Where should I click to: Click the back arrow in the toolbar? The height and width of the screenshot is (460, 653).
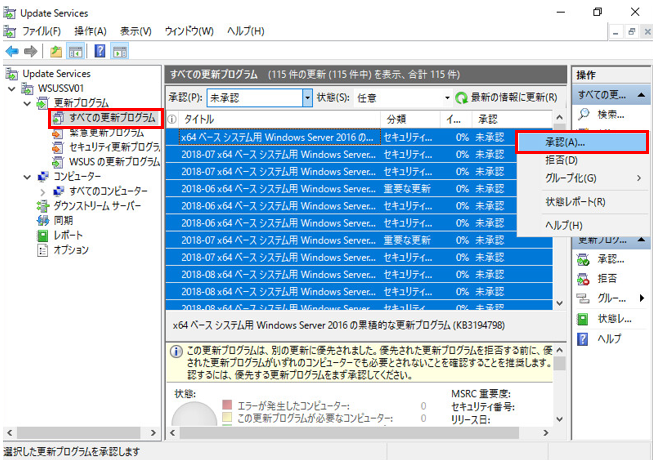click(11, 51)
